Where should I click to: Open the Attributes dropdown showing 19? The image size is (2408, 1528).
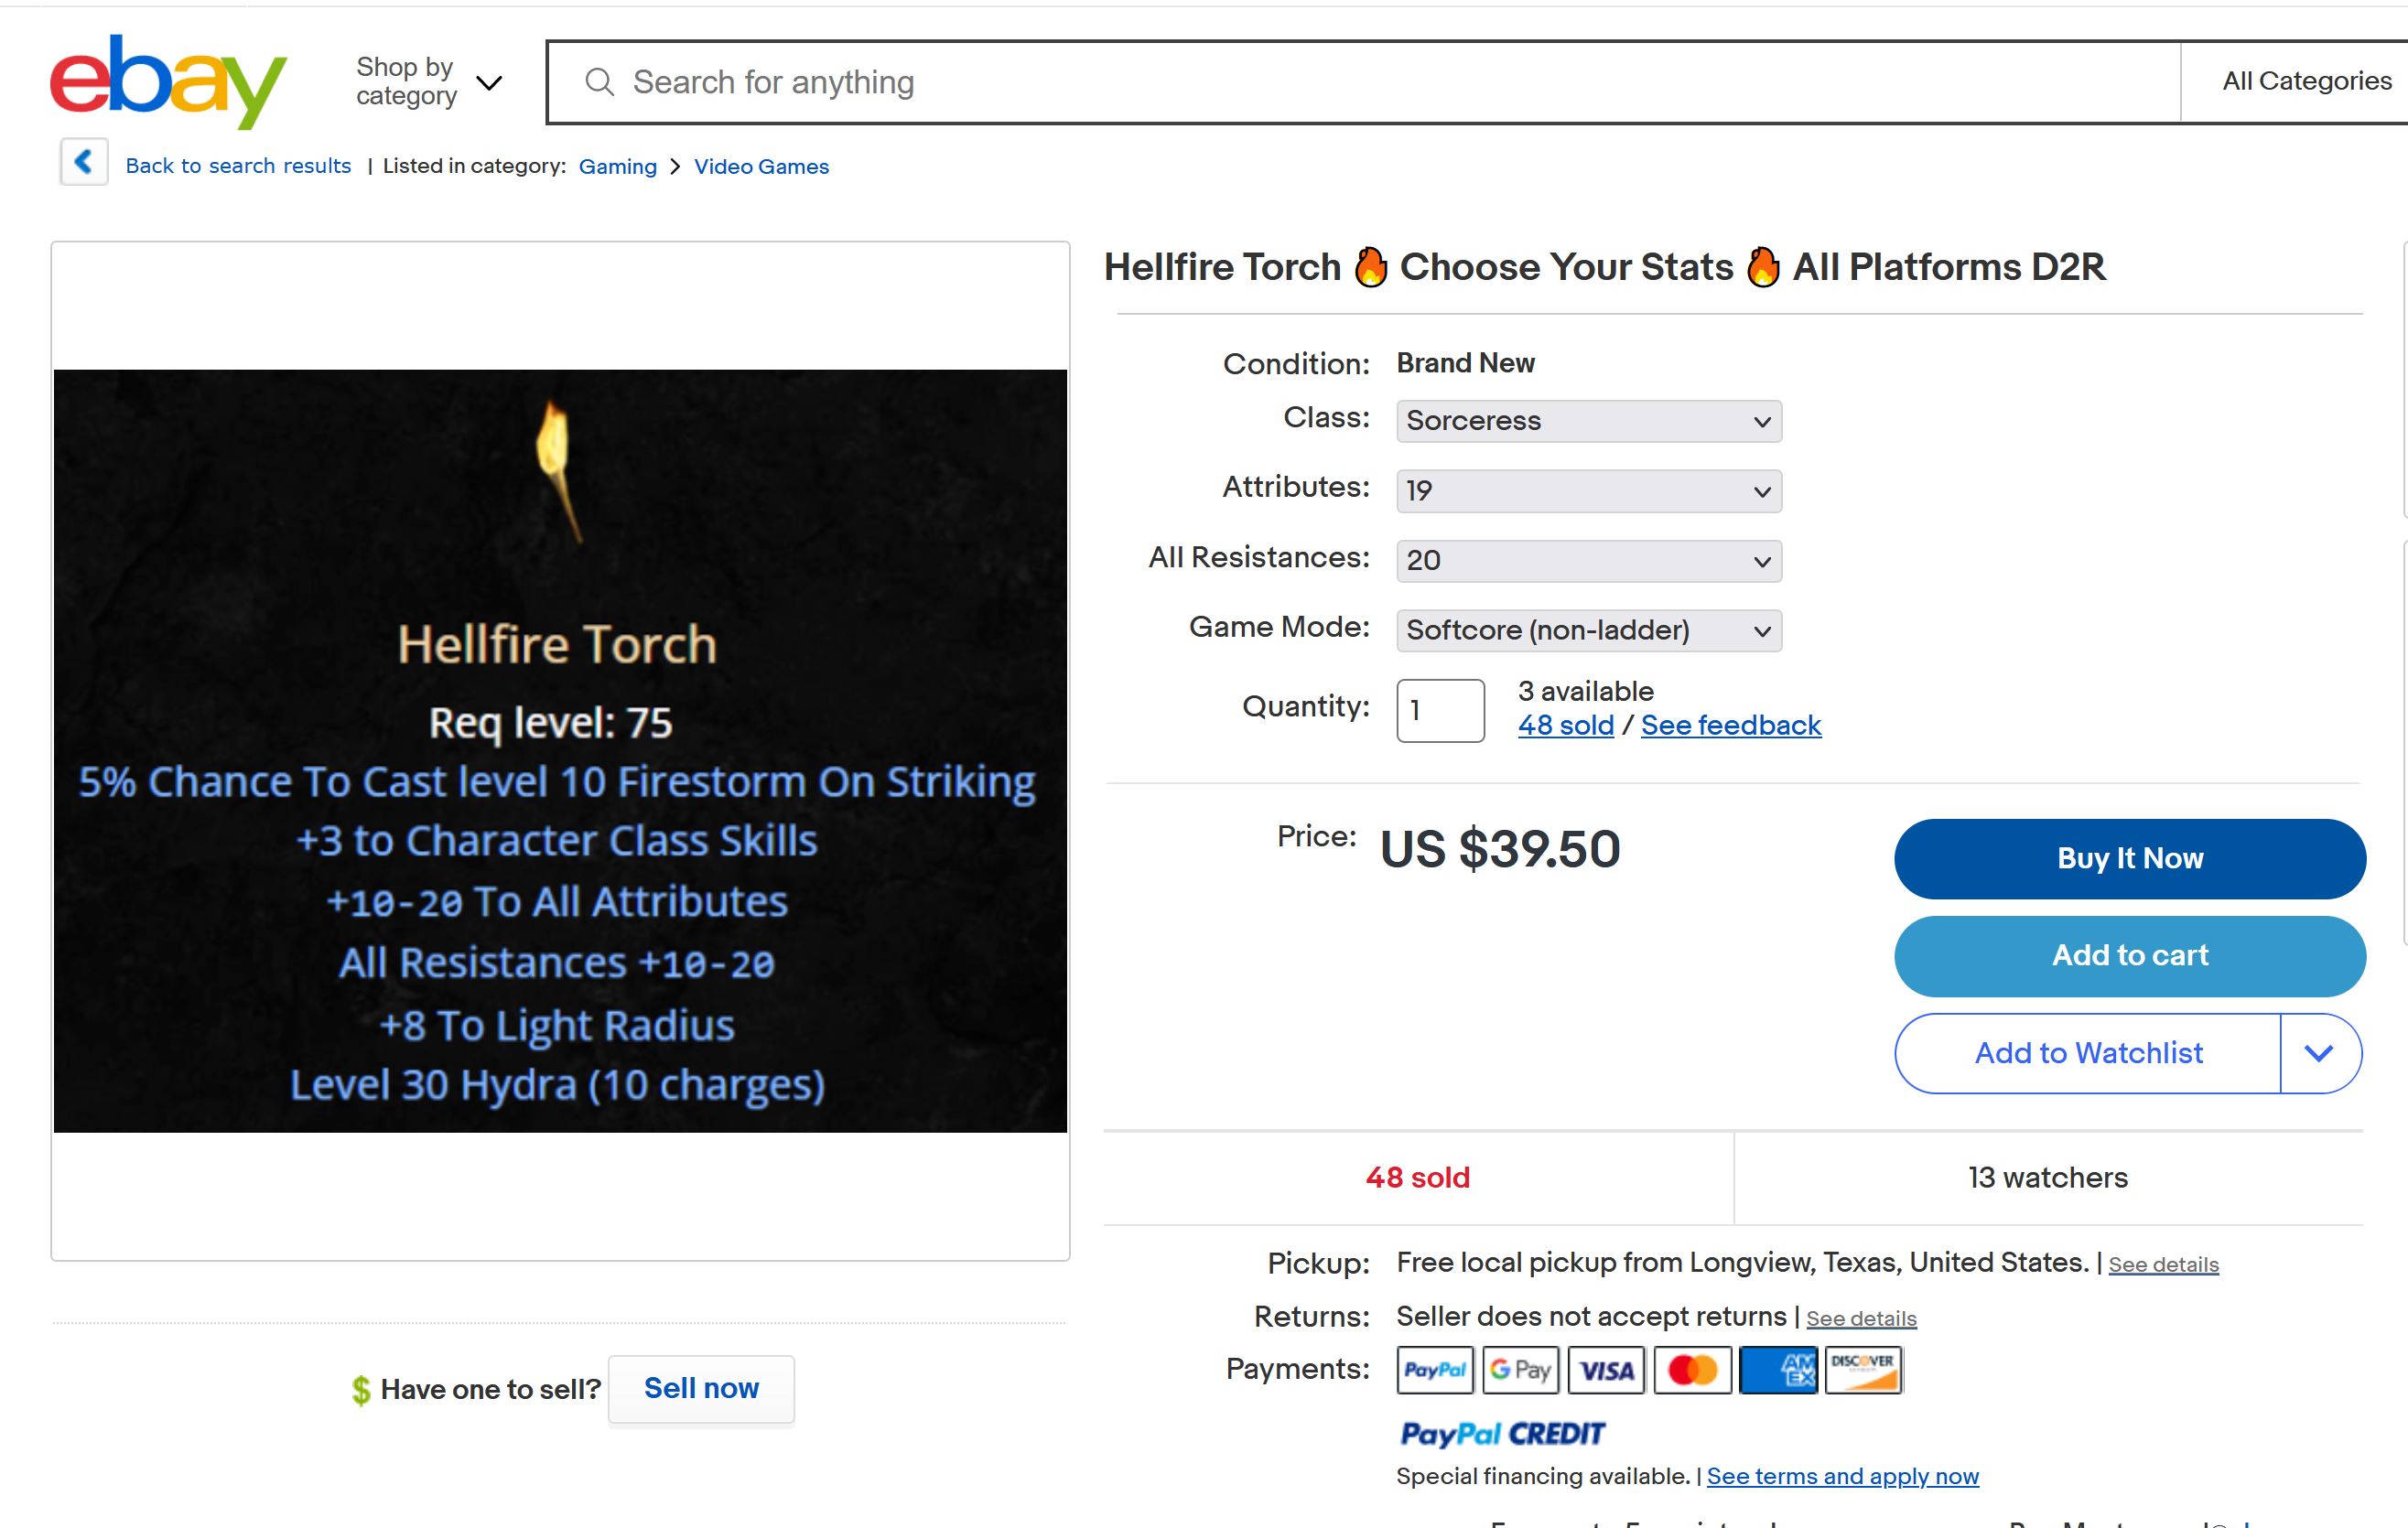1588,491
